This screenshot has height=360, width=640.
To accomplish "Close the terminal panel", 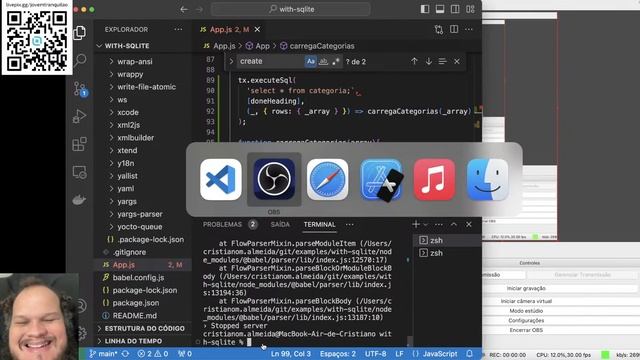I will (469, 224).
